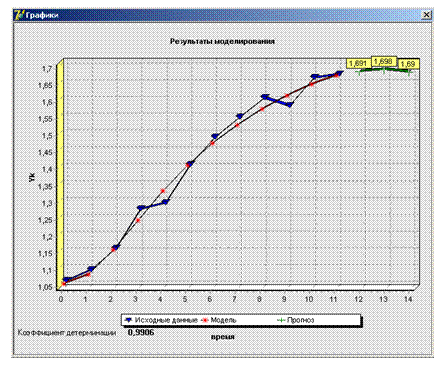Click the forecast label 1,69
The height and width of the screenshot is (365, 446).
point(408,64)
